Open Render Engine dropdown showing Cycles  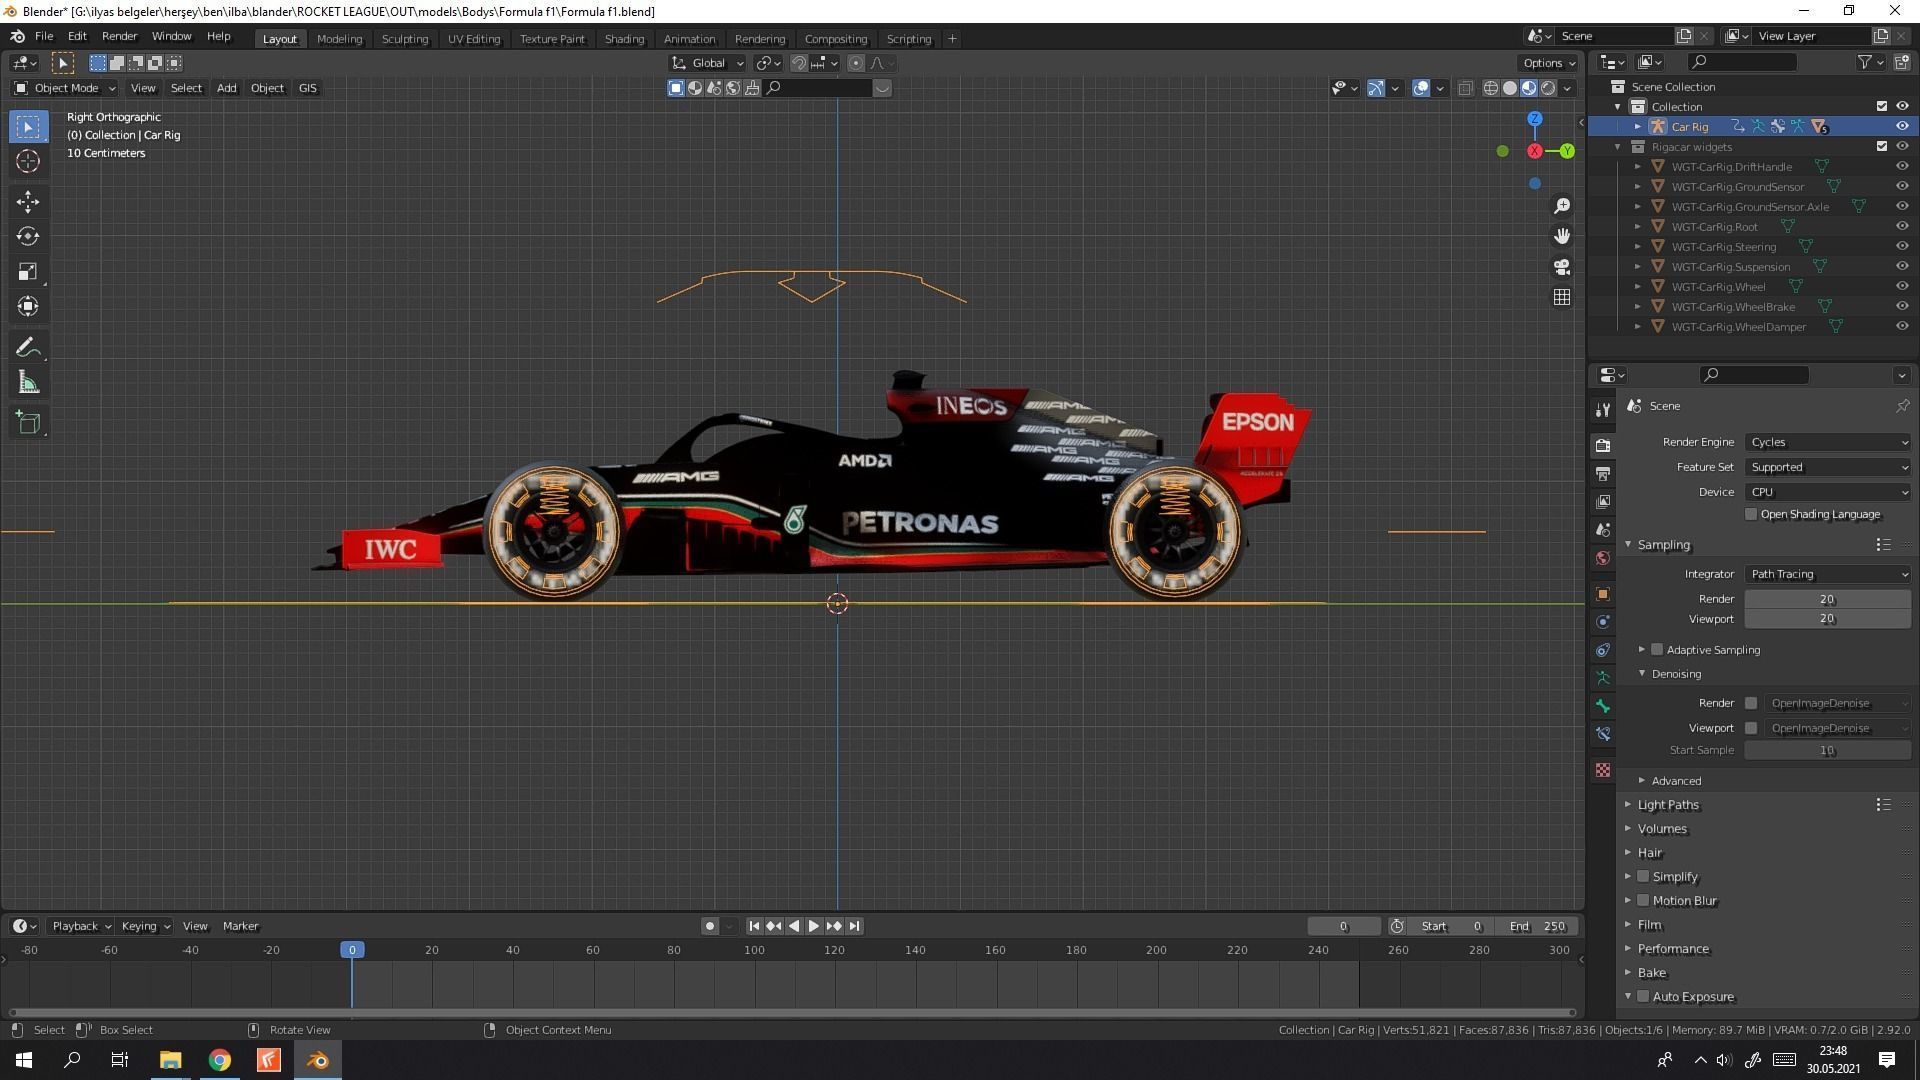[1828, 442]
